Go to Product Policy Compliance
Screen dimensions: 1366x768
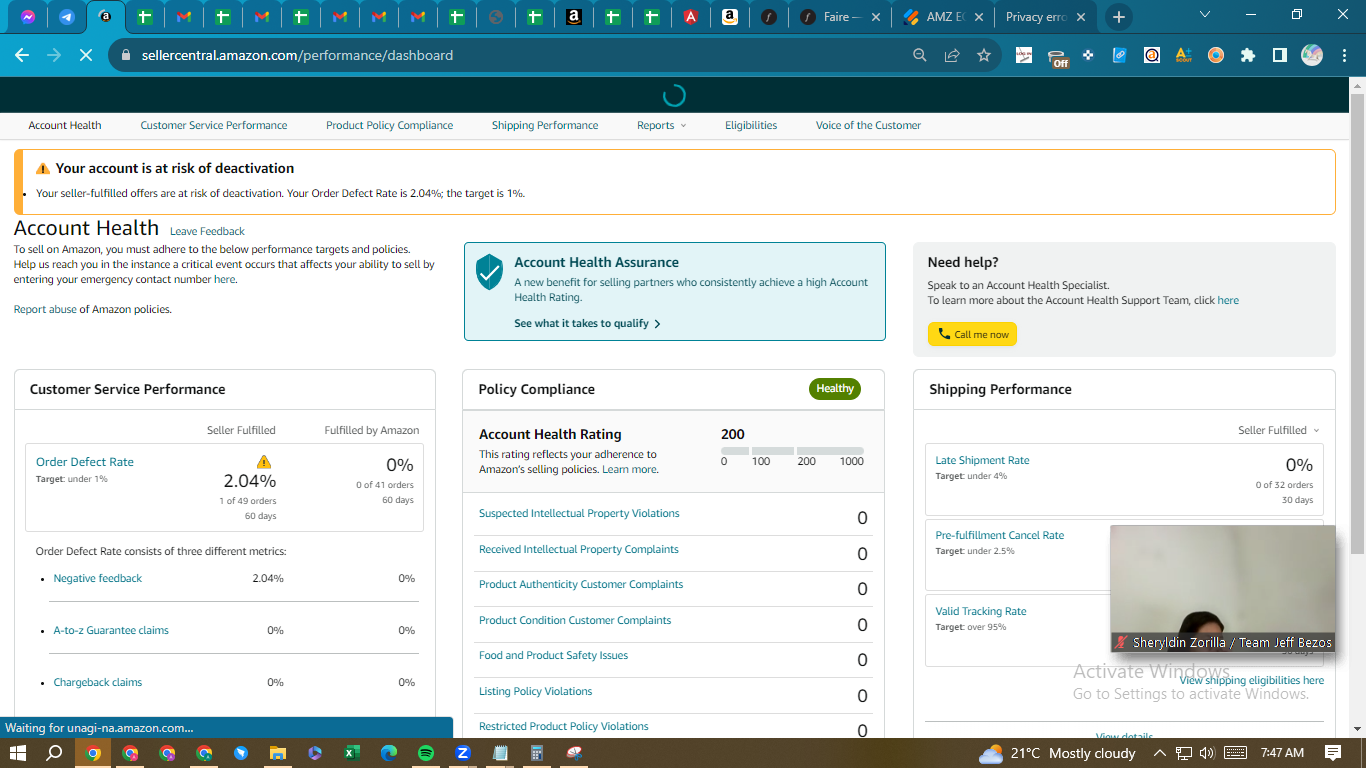[x=389, y=125]
